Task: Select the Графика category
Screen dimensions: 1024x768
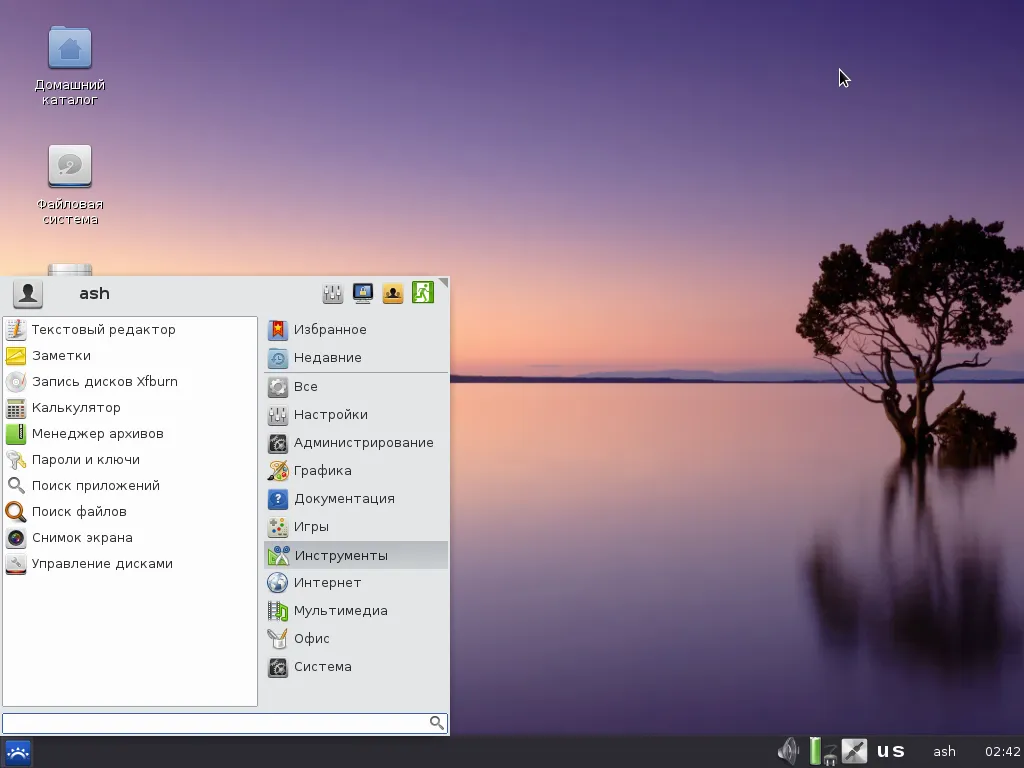Action: point(356,471)
